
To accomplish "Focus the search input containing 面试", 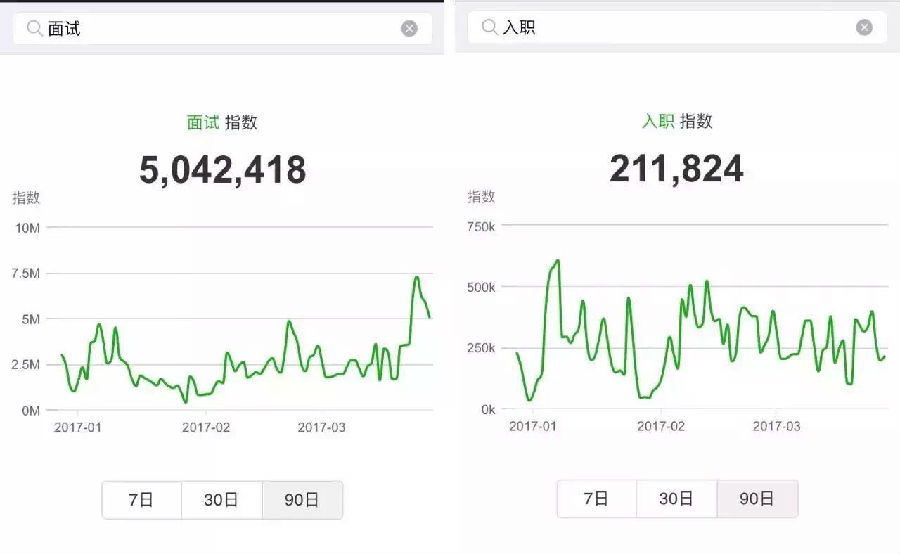I will (x=222, y=29).
